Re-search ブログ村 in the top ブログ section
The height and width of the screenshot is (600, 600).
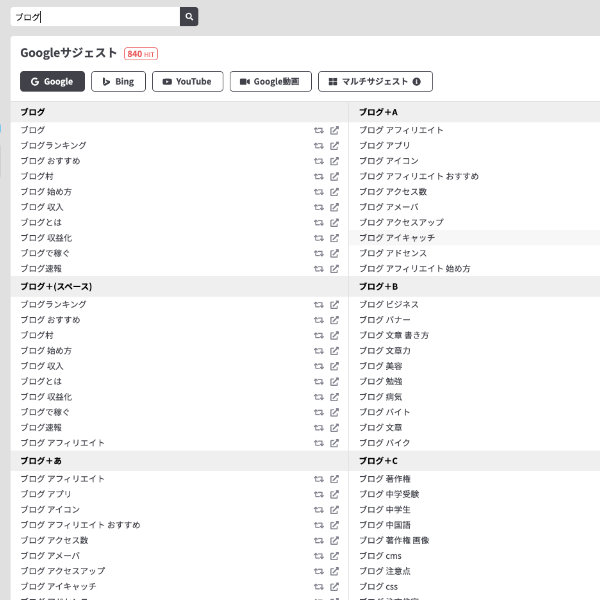(319, 176)
